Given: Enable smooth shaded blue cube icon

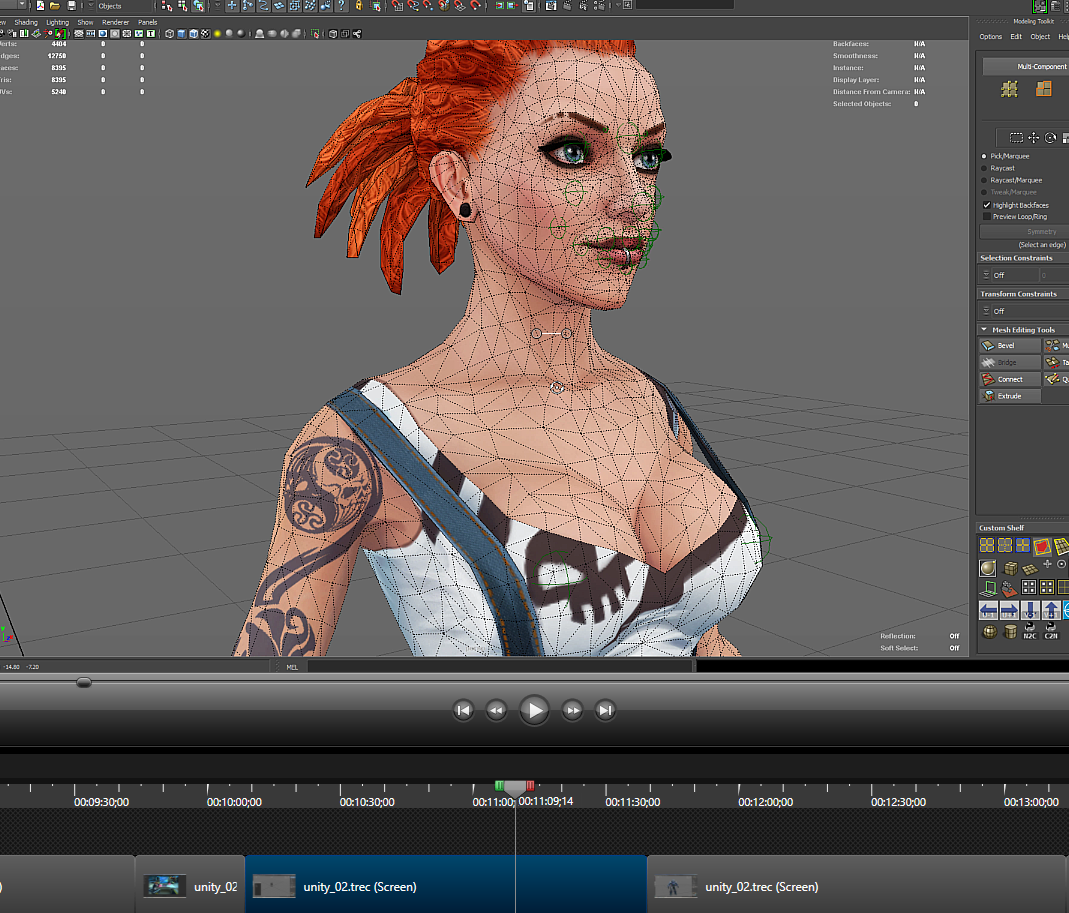Looking at the screenshot, I should pyautogui.click(x=181, y=33).
